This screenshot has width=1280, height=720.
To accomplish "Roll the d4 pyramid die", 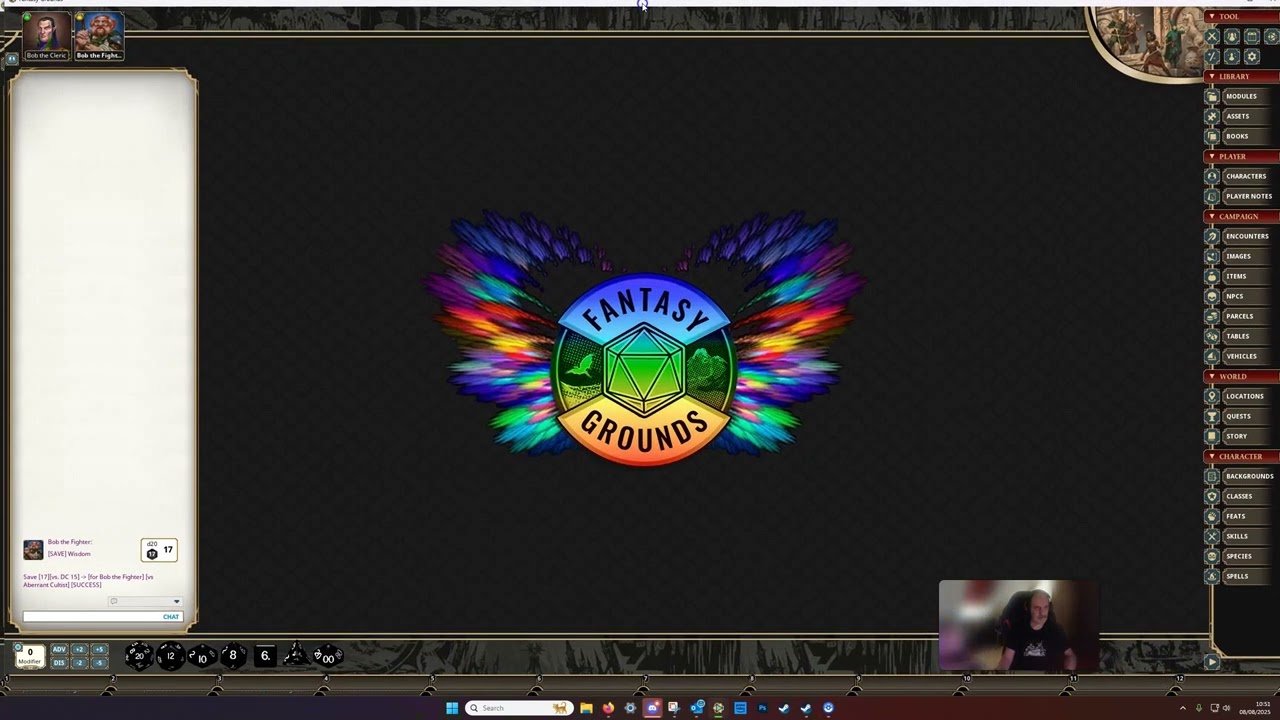I will tap(296, 655).
